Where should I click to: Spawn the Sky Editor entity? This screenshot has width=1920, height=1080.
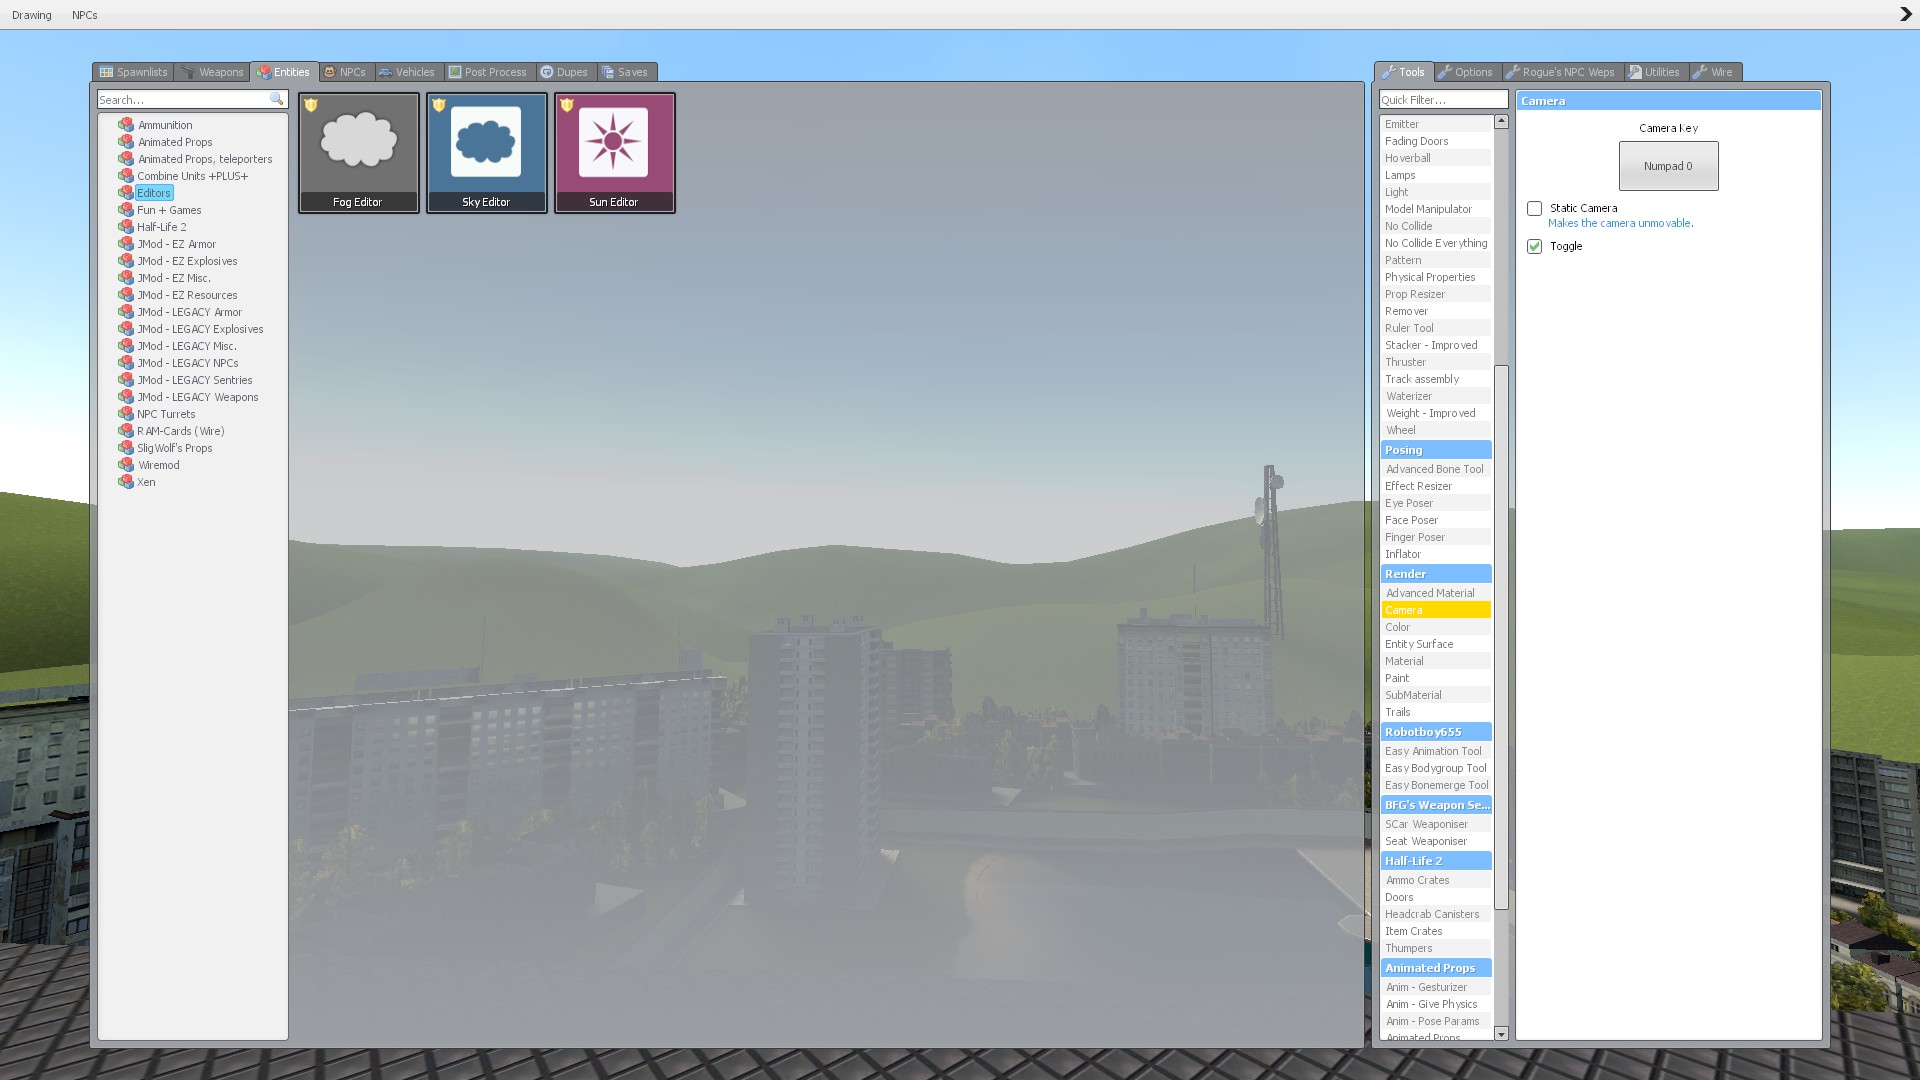coord(486,151)
